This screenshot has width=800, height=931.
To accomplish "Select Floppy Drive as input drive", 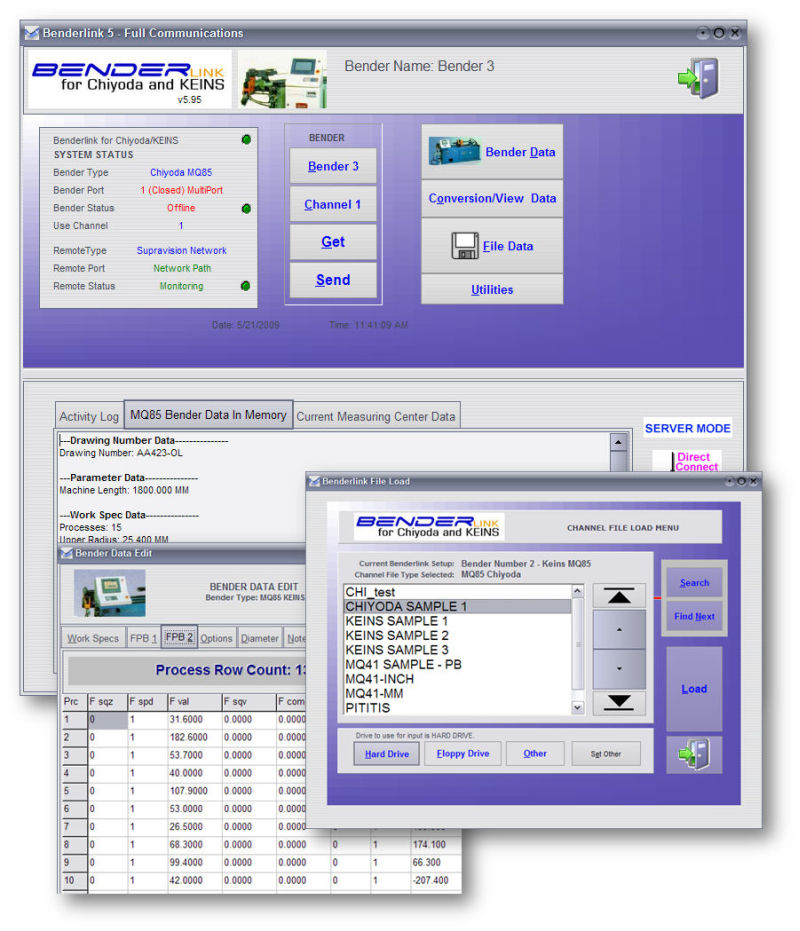I will pos(462,753).
